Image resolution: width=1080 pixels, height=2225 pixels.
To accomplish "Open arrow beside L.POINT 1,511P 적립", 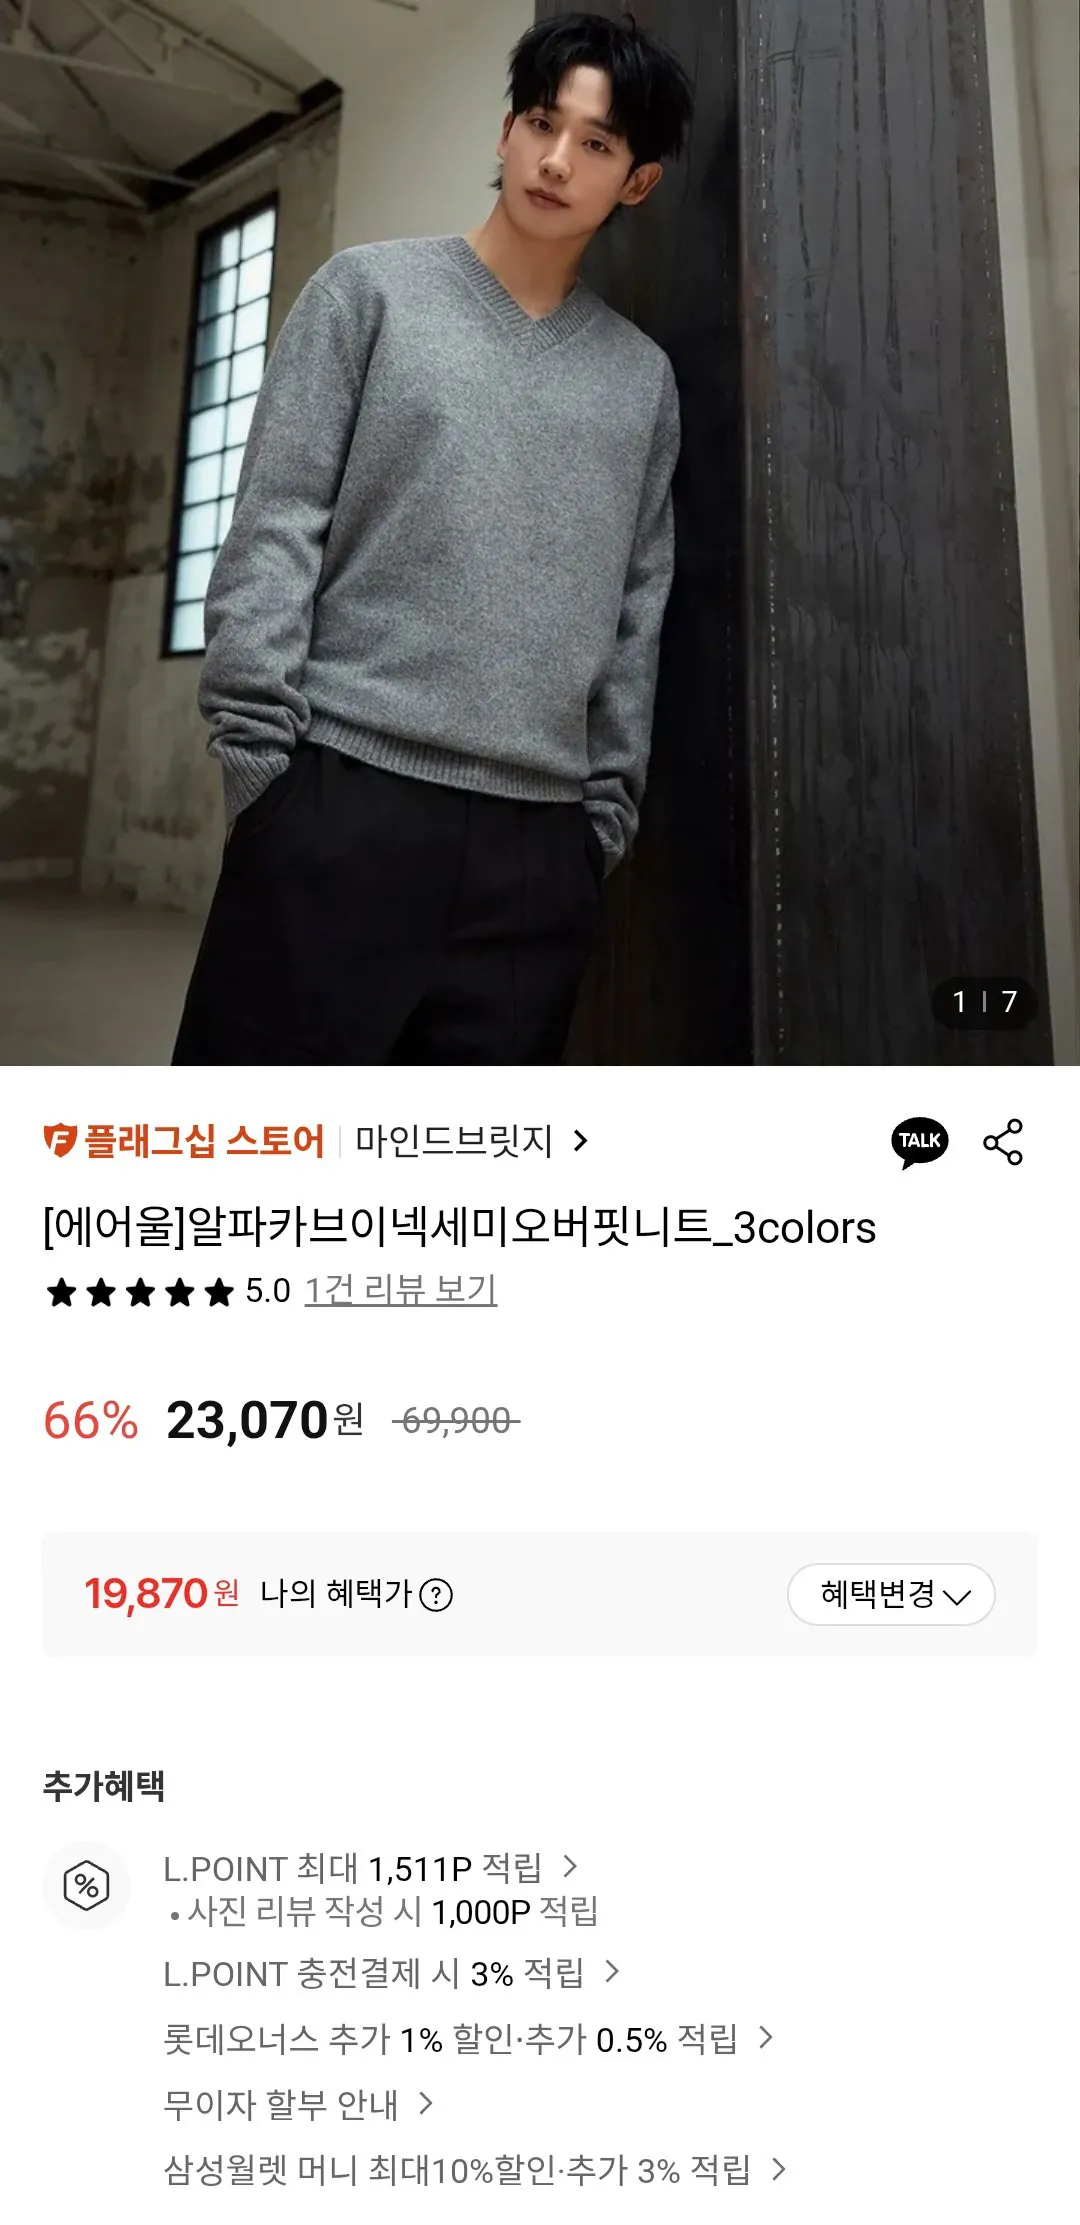I will tap(570, 1866).
